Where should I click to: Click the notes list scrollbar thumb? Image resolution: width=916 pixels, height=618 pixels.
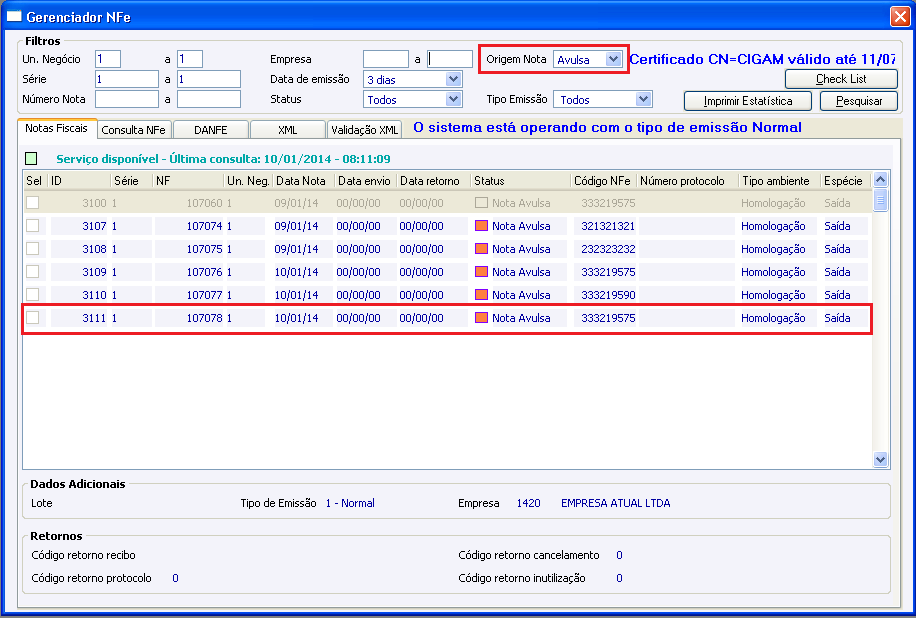[880, 200]
